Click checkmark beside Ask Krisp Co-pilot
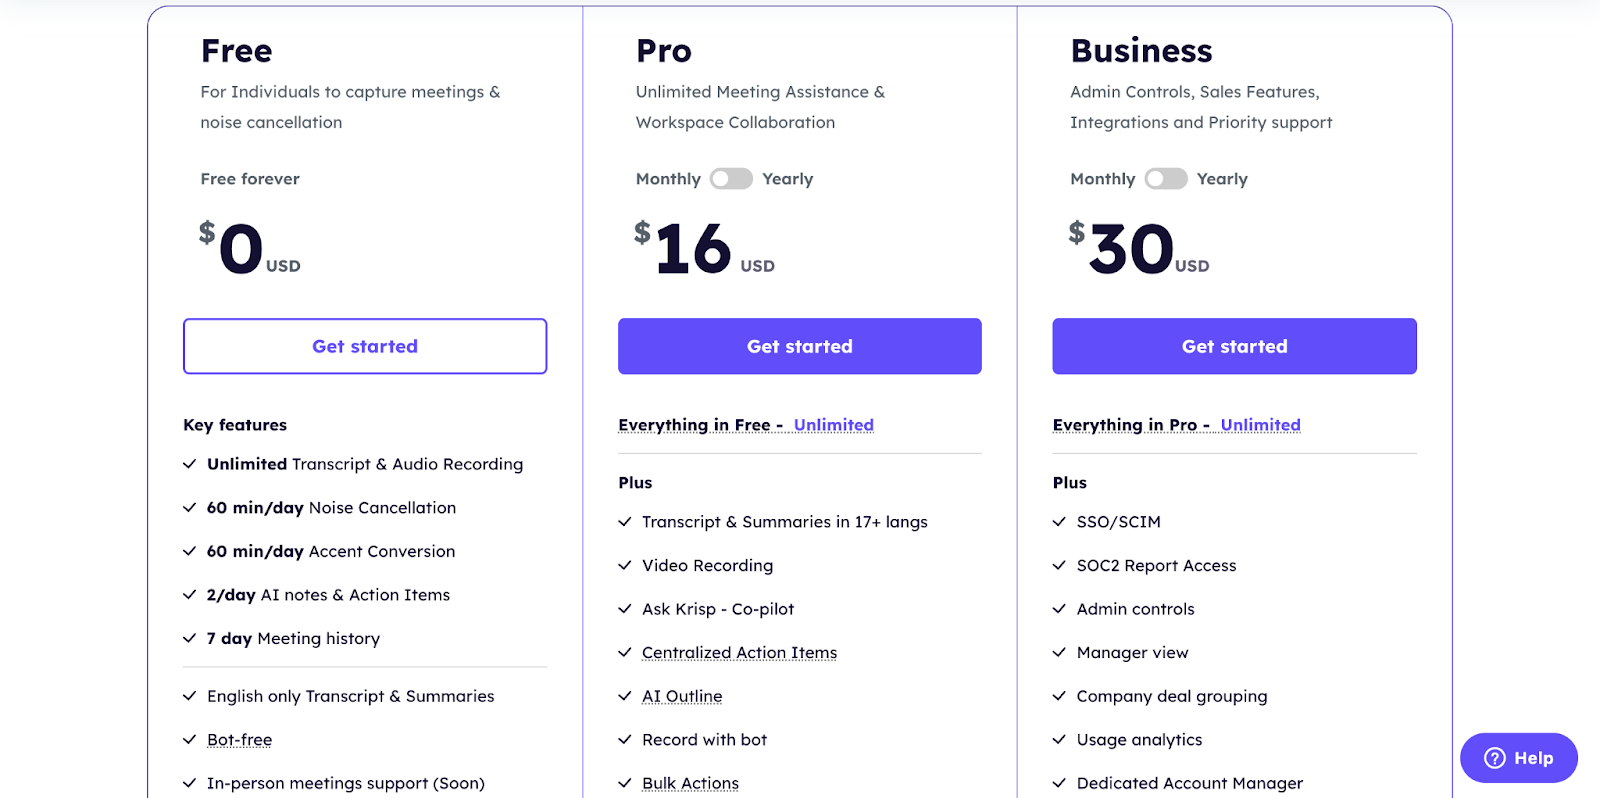This screenshot has width=1600, height=798. point(625,609)
